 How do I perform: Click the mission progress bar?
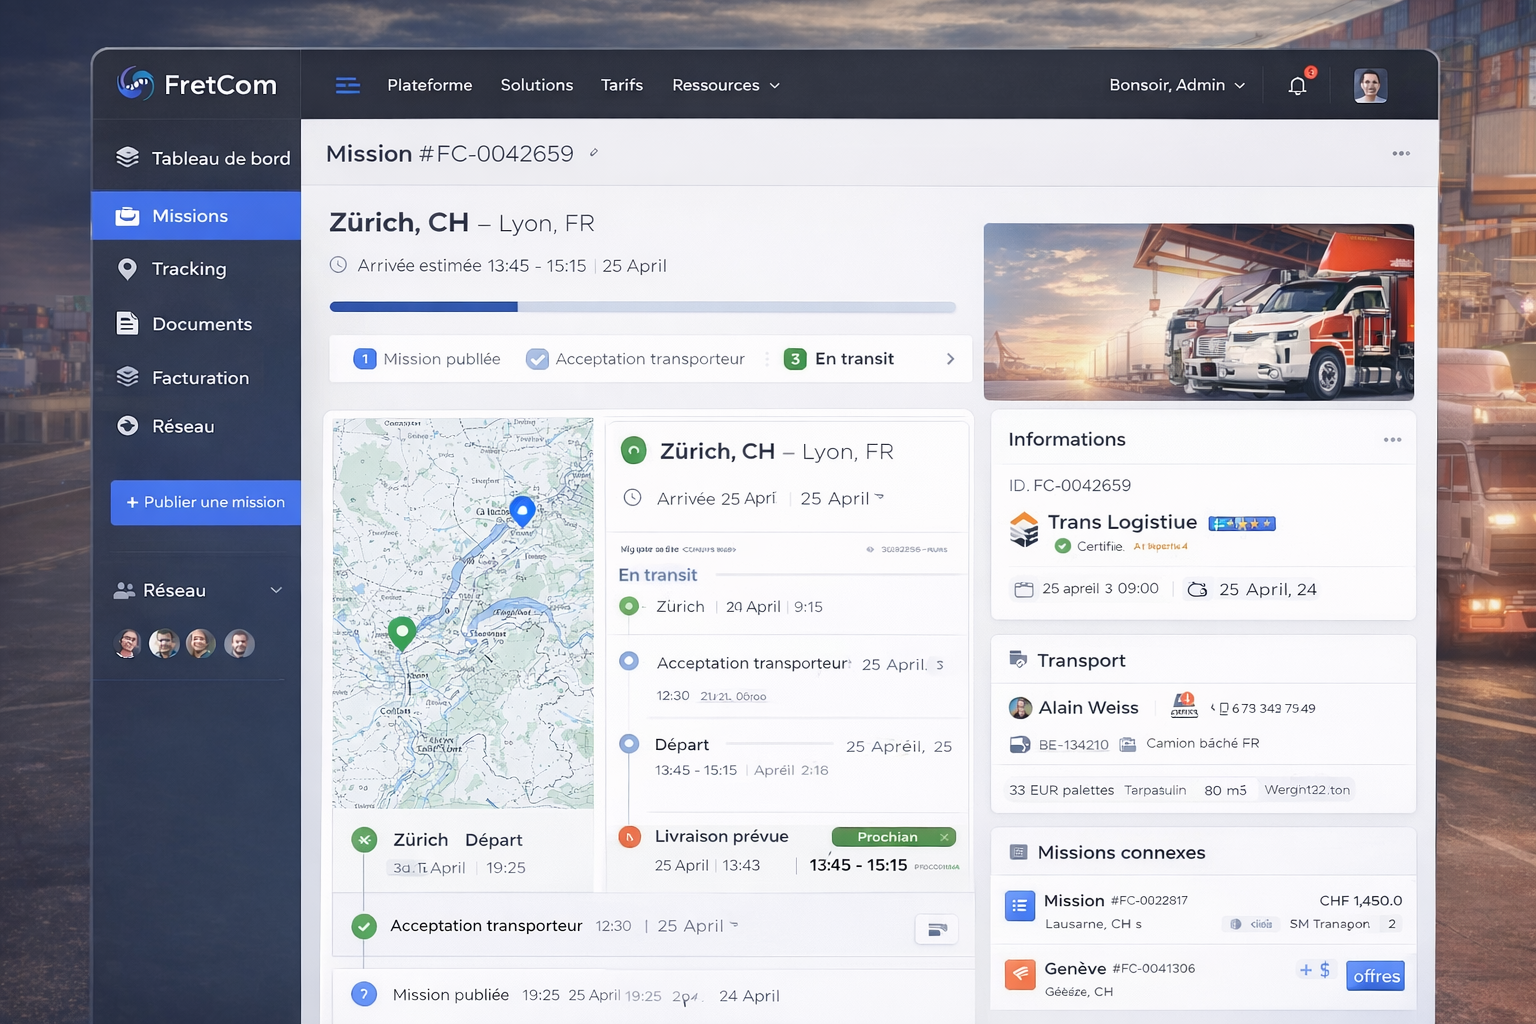[x=642, y=307]
